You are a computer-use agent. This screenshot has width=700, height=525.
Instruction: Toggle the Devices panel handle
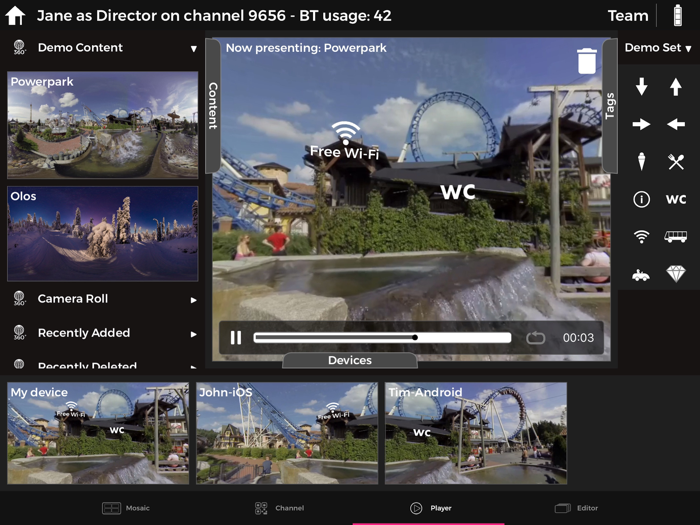[x=350, y=360]
